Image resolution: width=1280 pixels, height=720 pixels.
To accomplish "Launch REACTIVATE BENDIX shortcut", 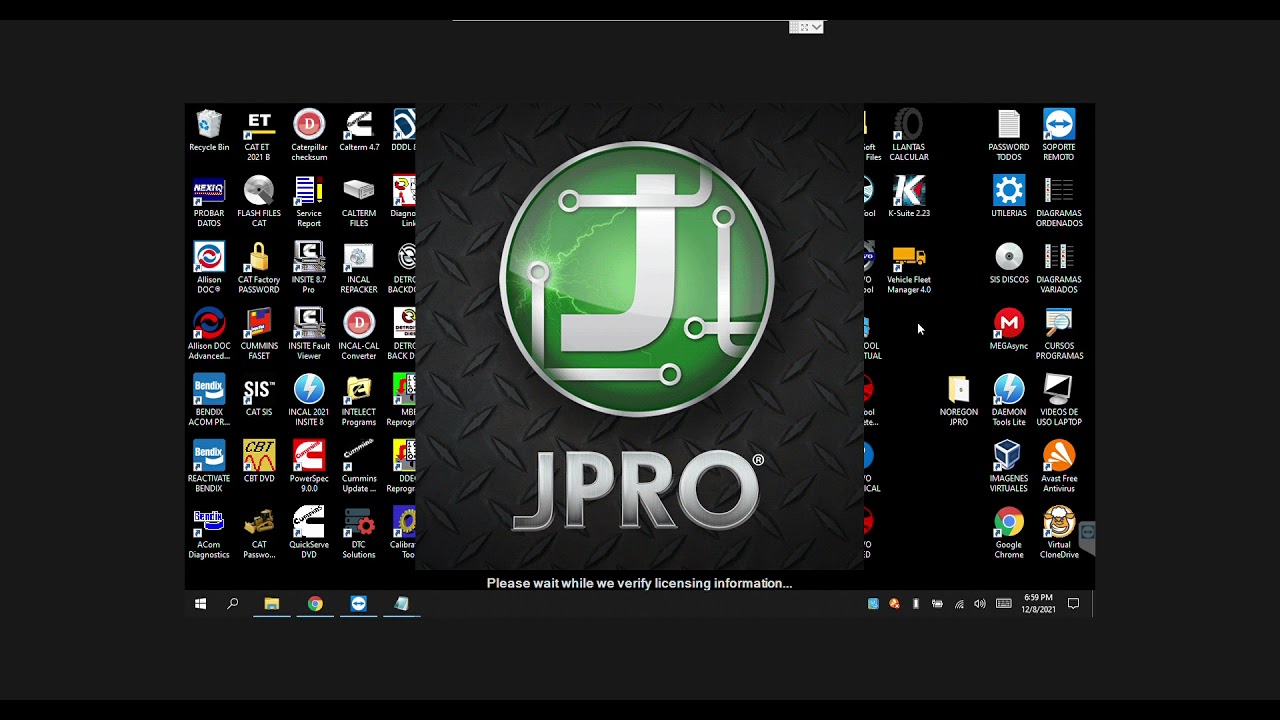I will 209,466.
